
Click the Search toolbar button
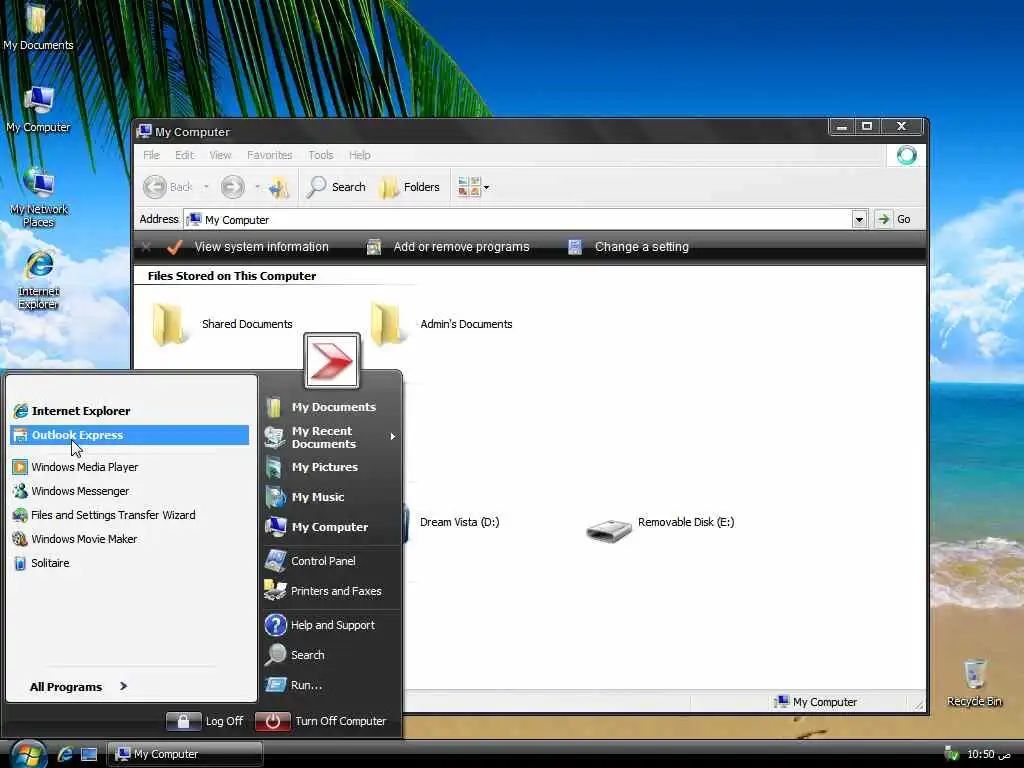click(x=336, y=187)
